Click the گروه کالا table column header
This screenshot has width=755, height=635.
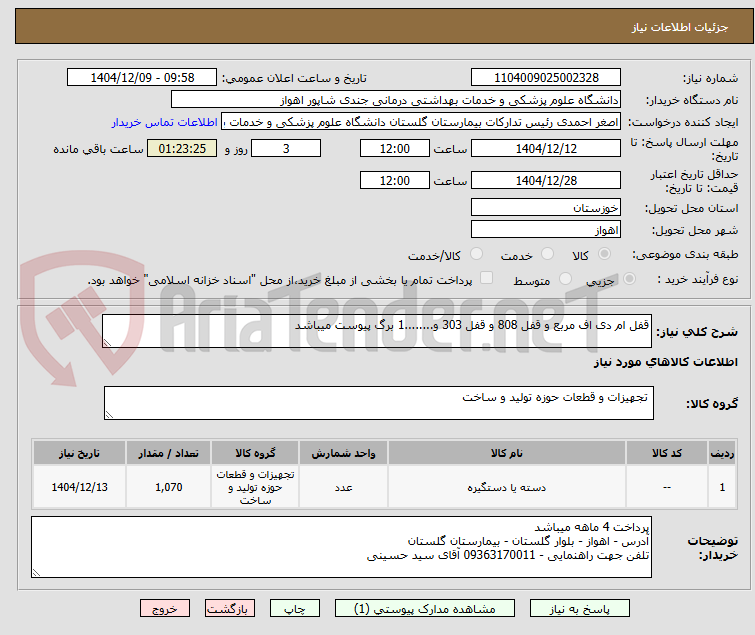255,453
